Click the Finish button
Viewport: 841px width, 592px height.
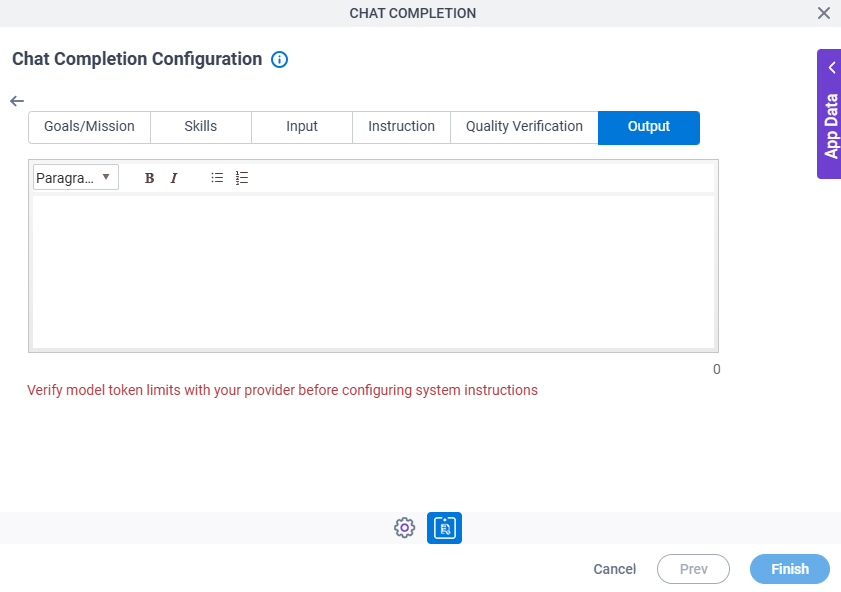click(x=790, y=569)
